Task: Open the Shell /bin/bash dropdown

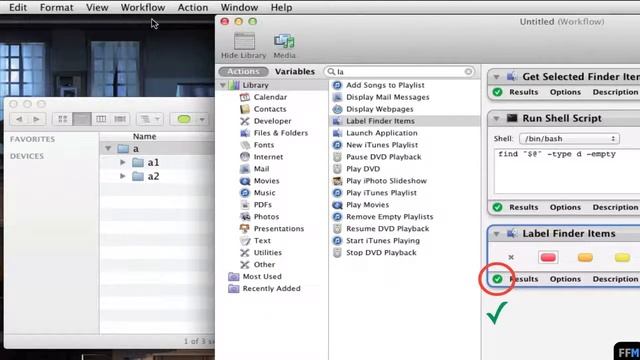Action: click(x=569, y=139)
